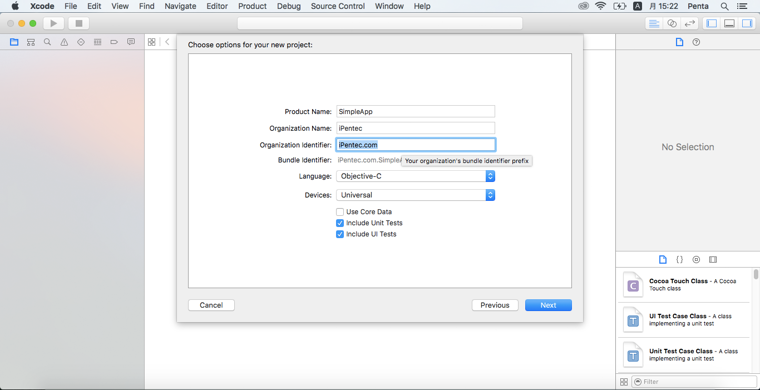
Task: Open the Project navigator folder icon
Action: click(x=14, y=42)
